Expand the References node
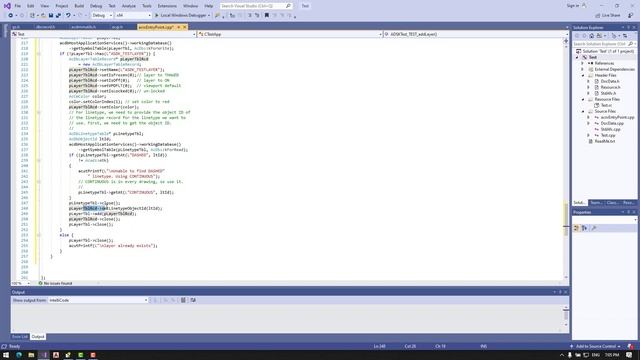The image size is (640, 360). click(x=582, y=63)
